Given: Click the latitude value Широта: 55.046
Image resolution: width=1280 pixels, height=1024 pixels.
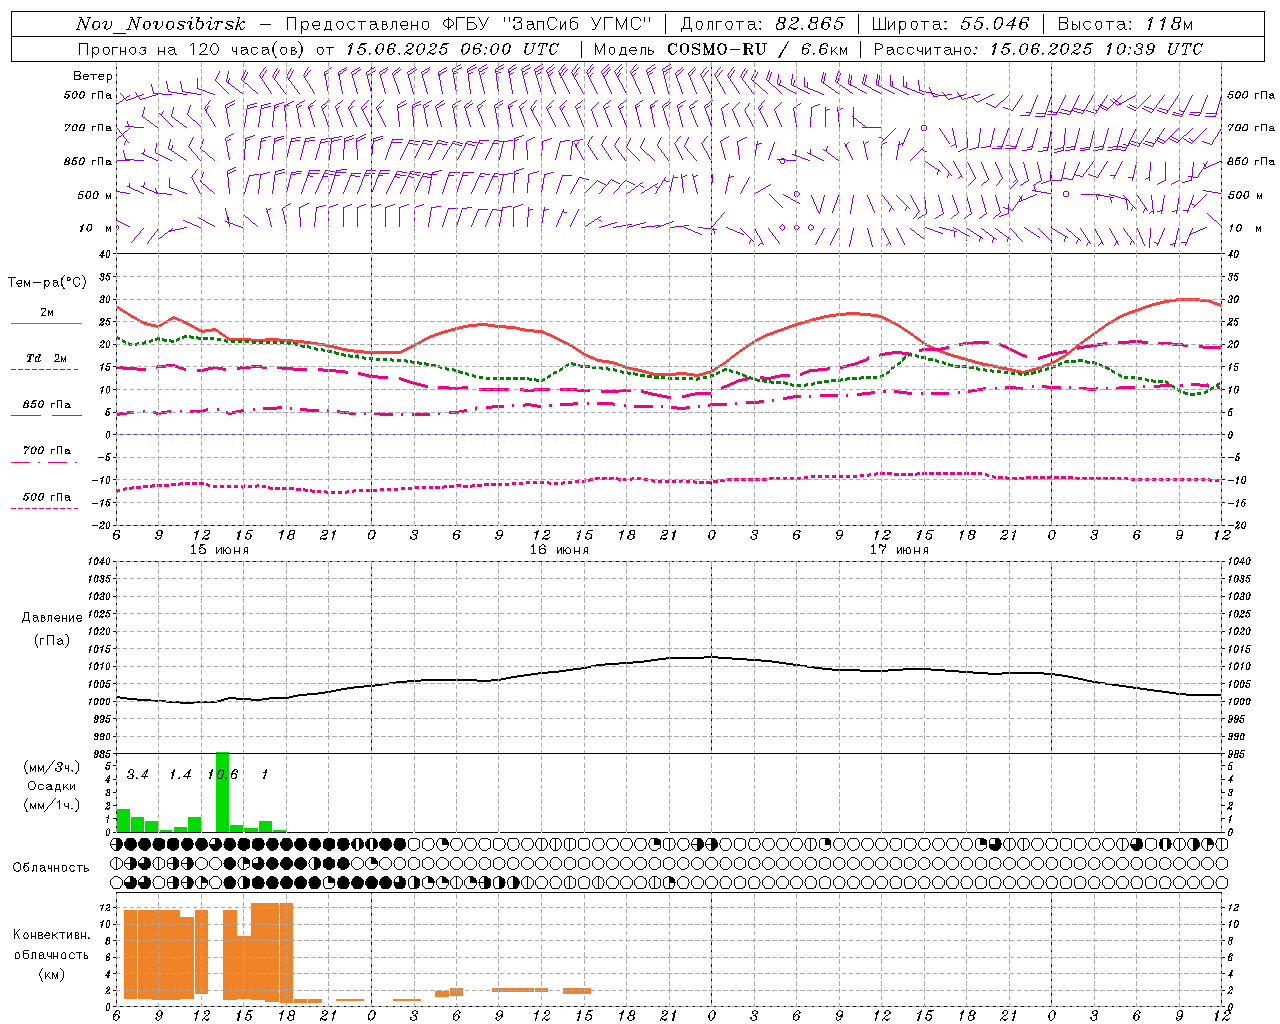Looking at the screenshot, I should click(x=951, y=24).
